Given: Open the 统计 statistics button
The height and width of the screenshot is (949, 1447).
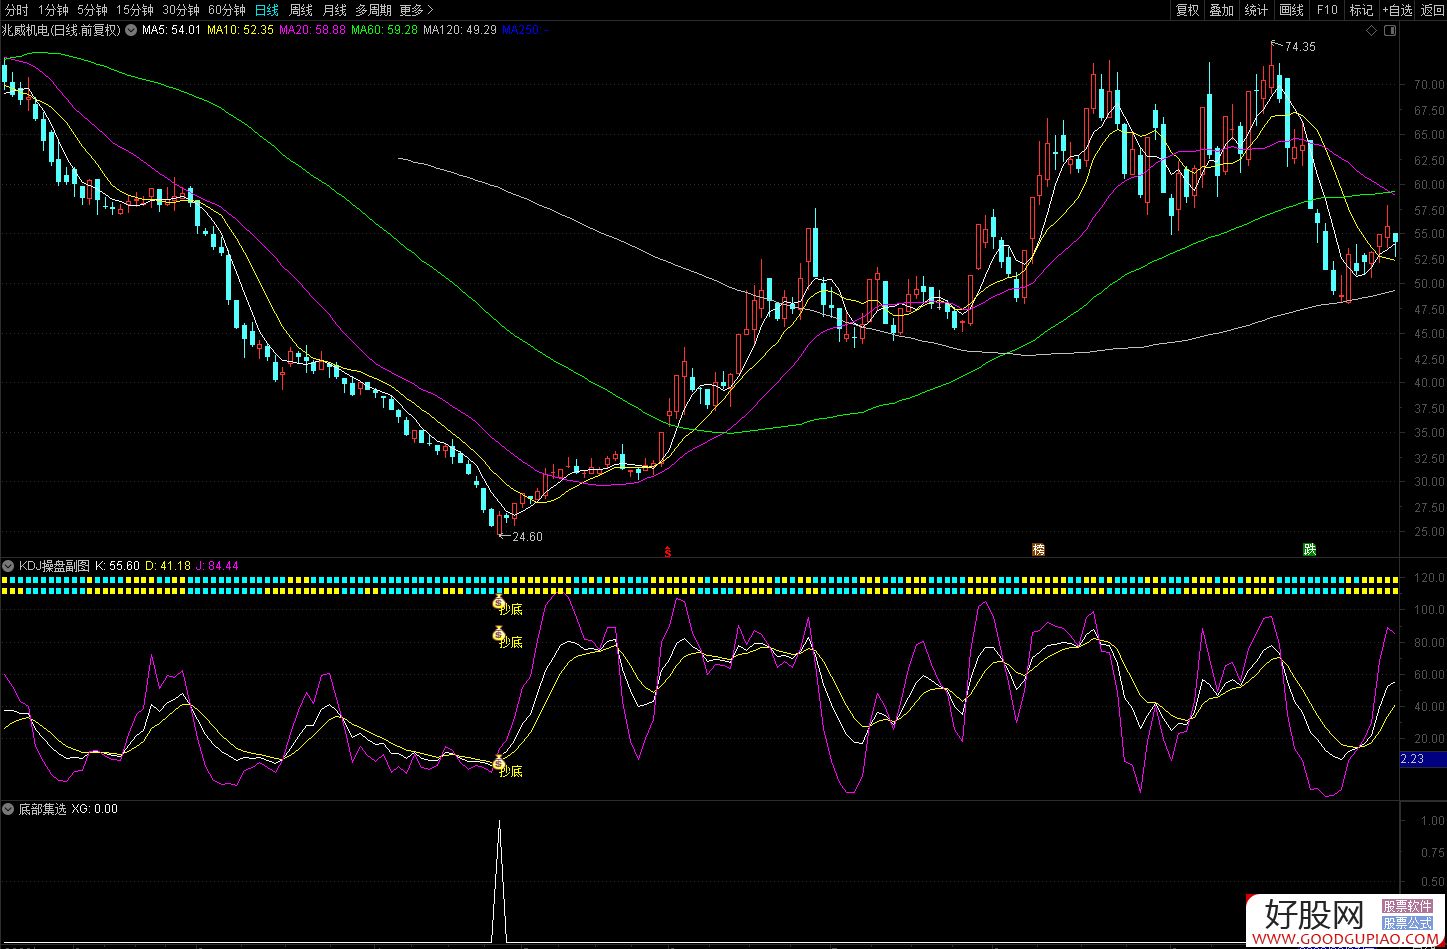Looking at the screenshot, I should (x=1256, y=10).
